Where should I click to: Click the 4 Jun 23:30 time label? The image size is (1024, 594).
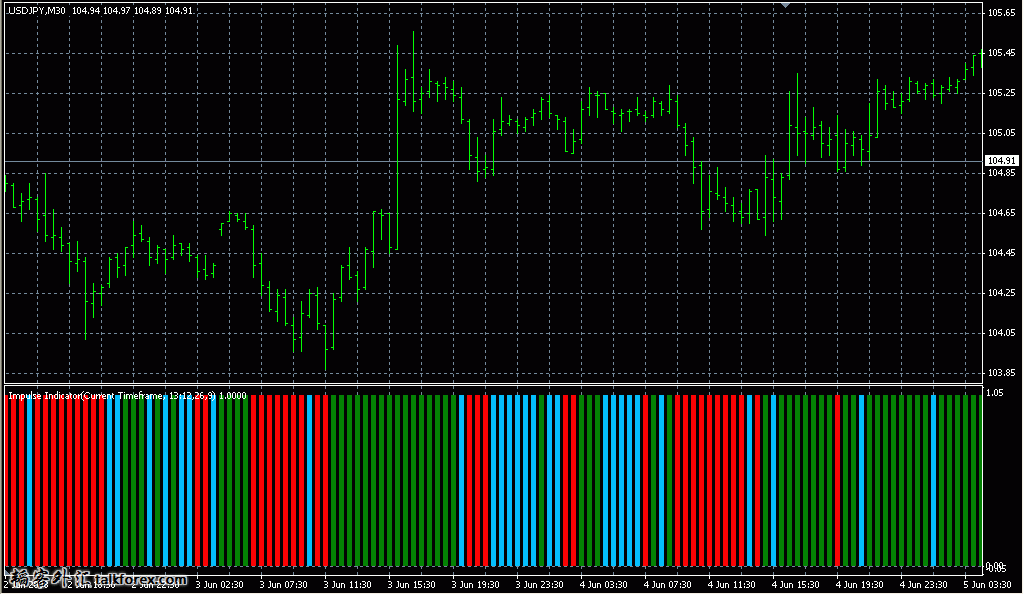click(923, 585)
